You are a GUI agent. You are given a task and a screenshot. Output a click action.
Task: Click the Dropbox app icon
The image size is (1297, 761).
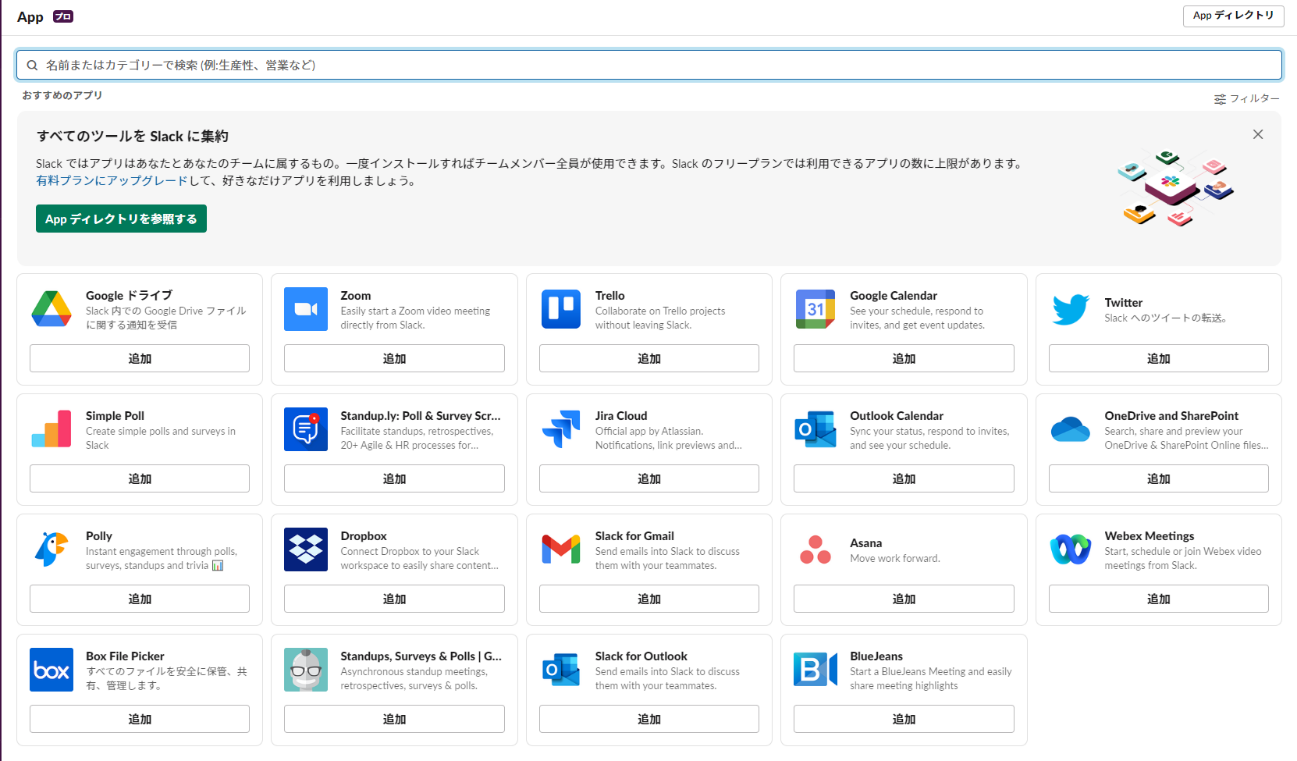point(306,549)
